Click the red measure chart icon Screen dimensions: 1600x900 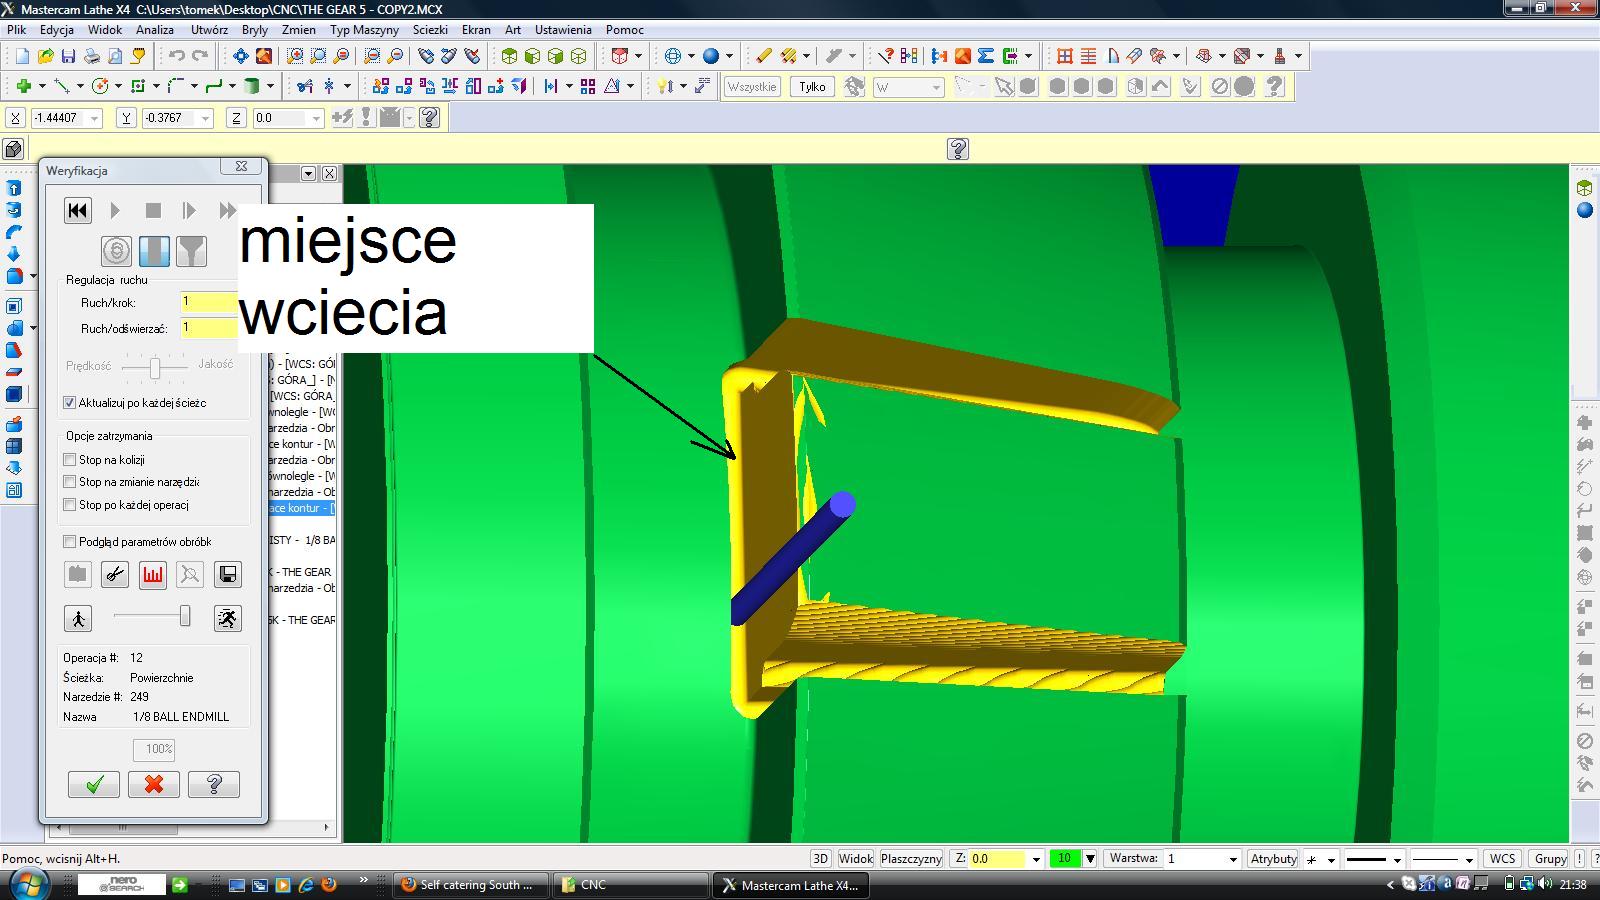[x=152, y=574]
